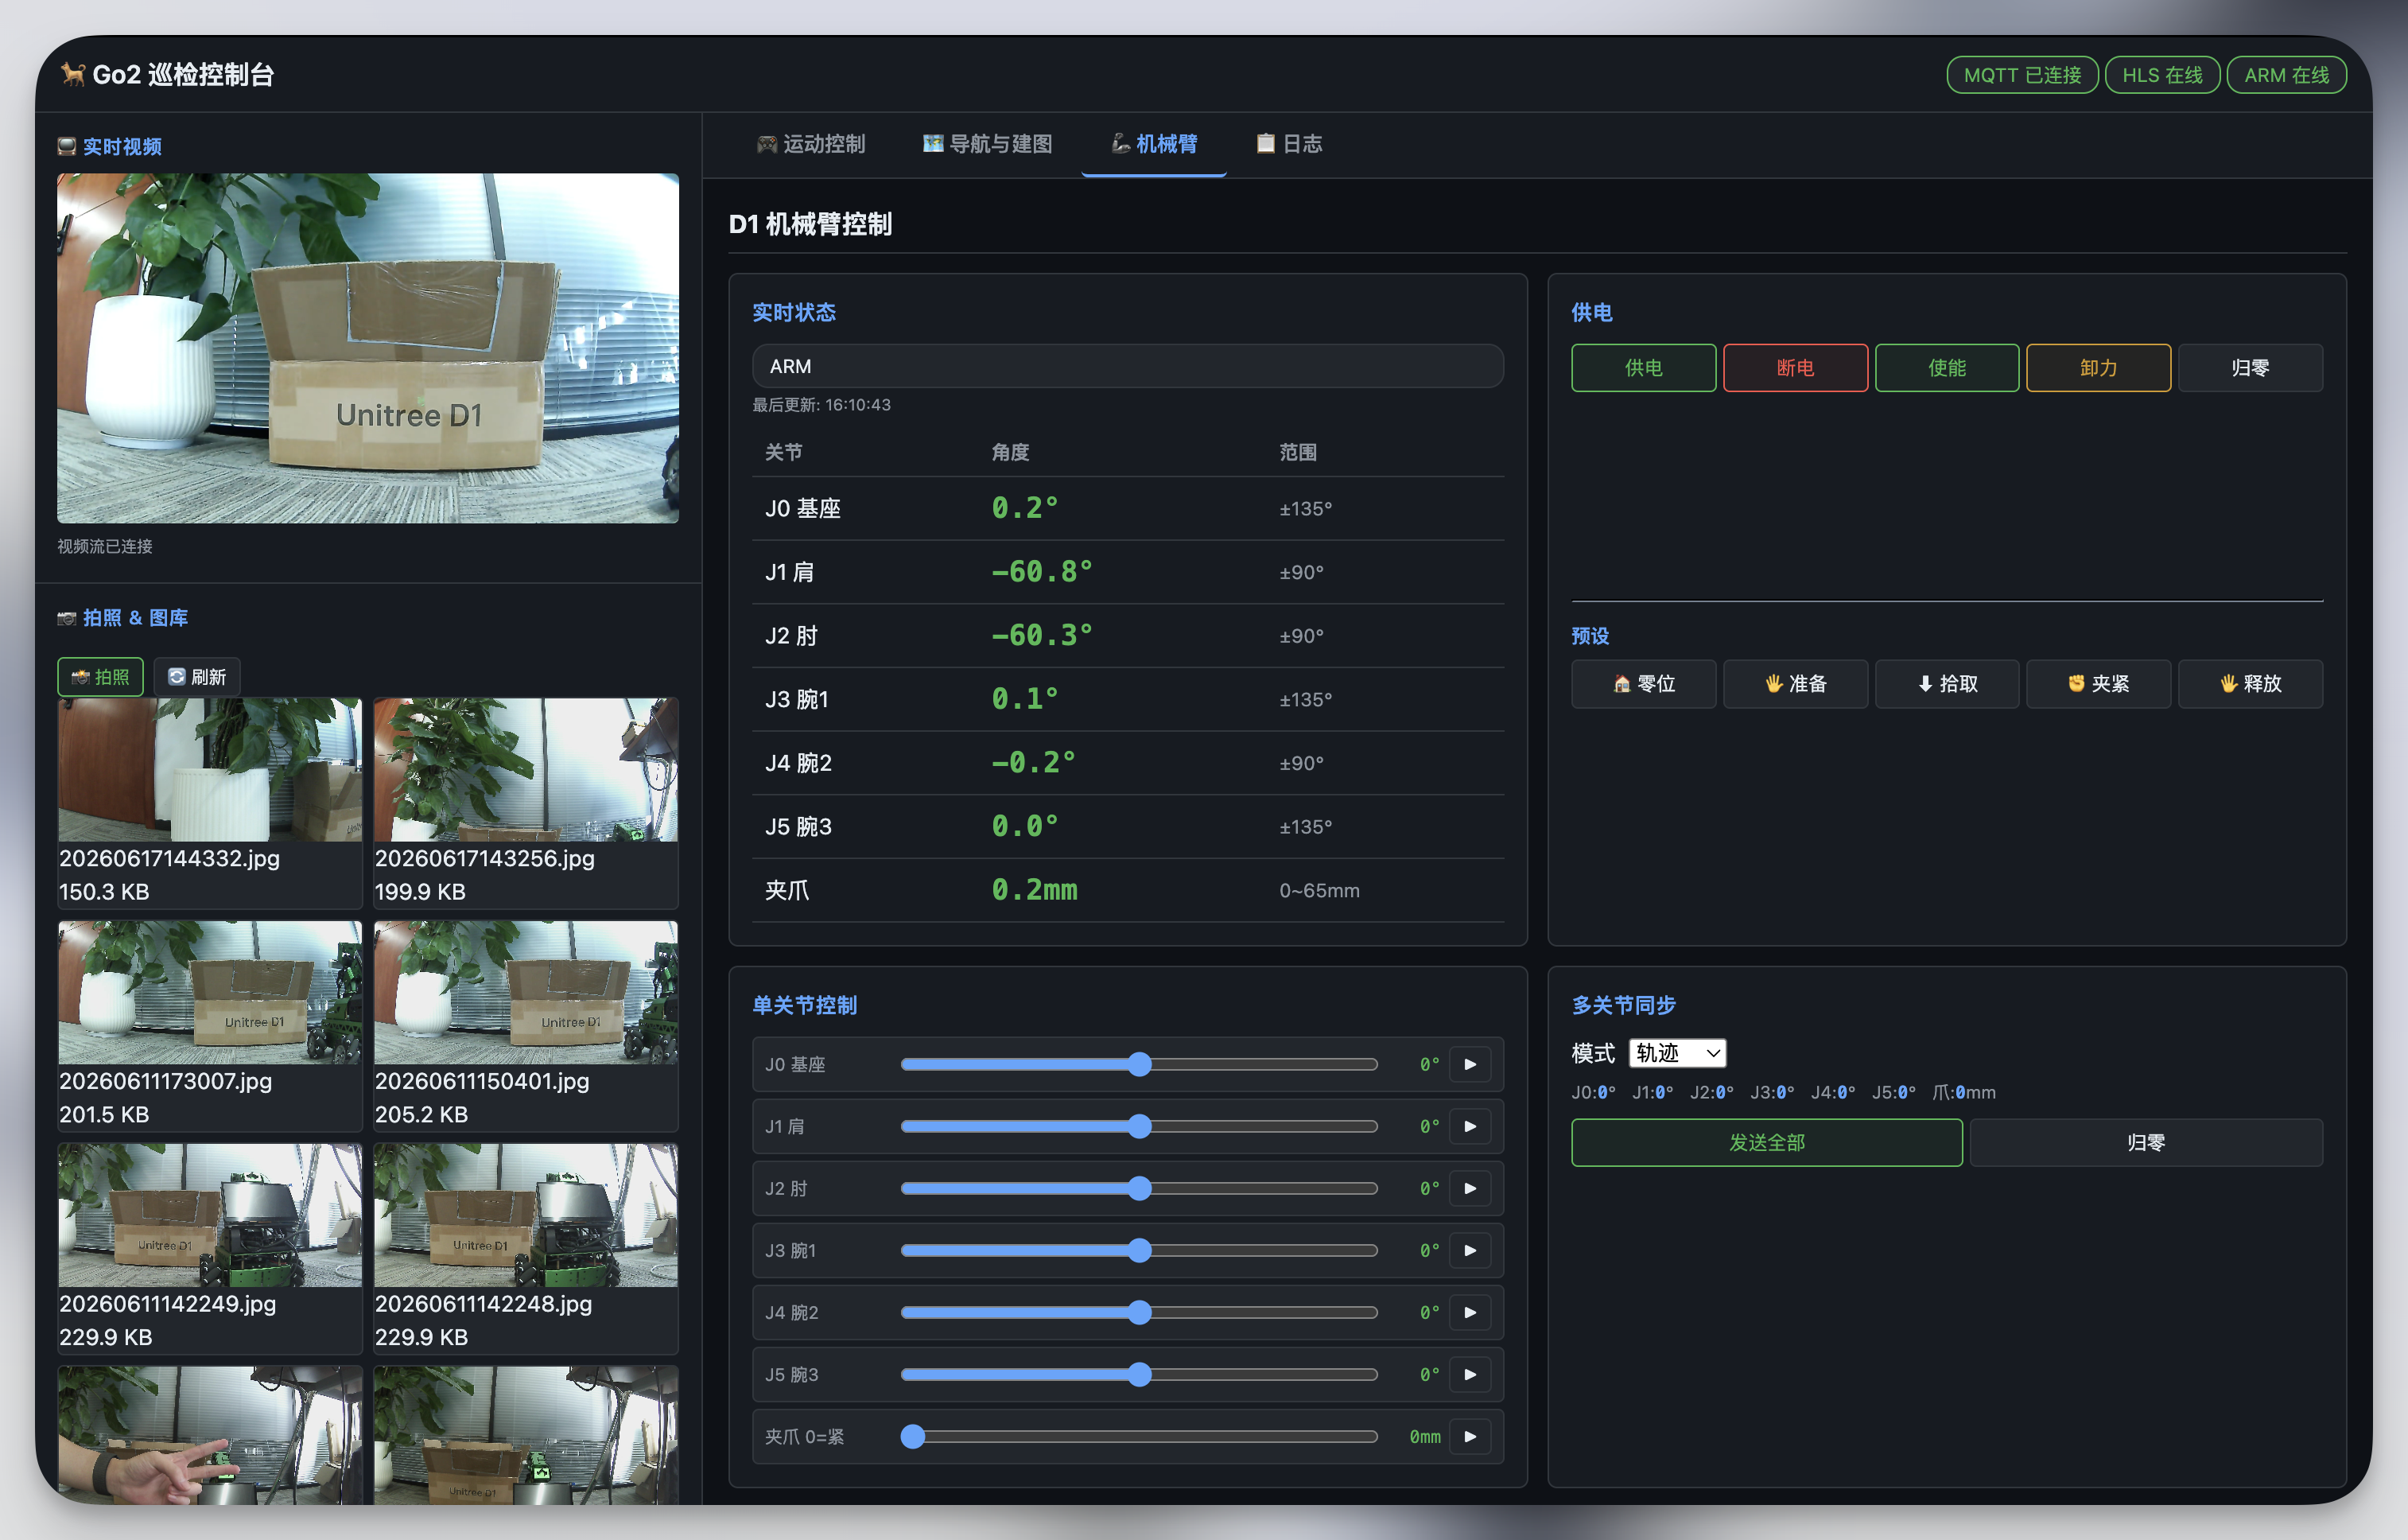
Task: Open thumbnail 20260617143256.jpg
Action: [x=526, y=770]
